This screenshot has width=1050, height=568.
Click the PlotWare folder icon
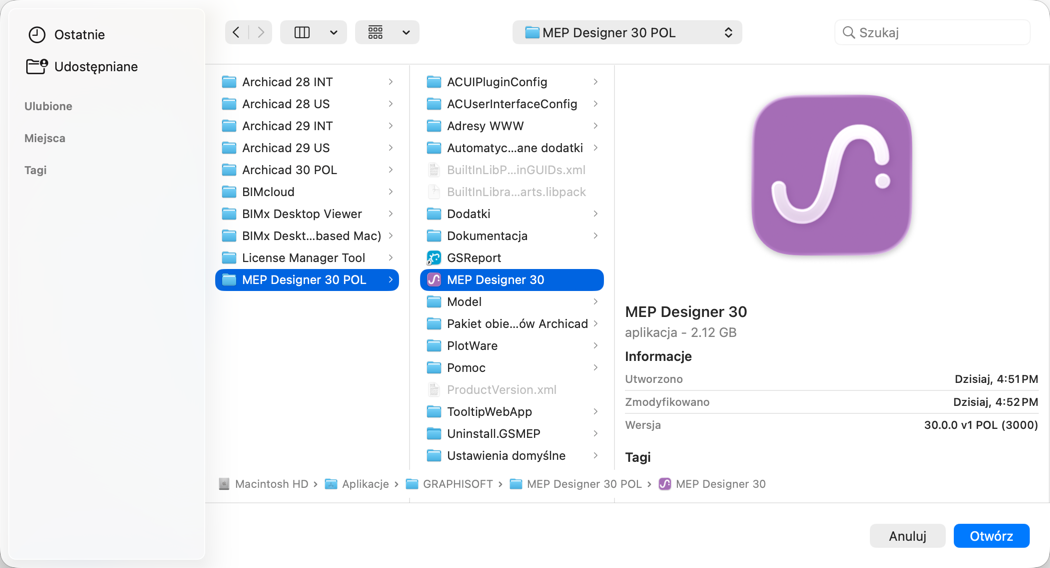[x=434, y=346]
